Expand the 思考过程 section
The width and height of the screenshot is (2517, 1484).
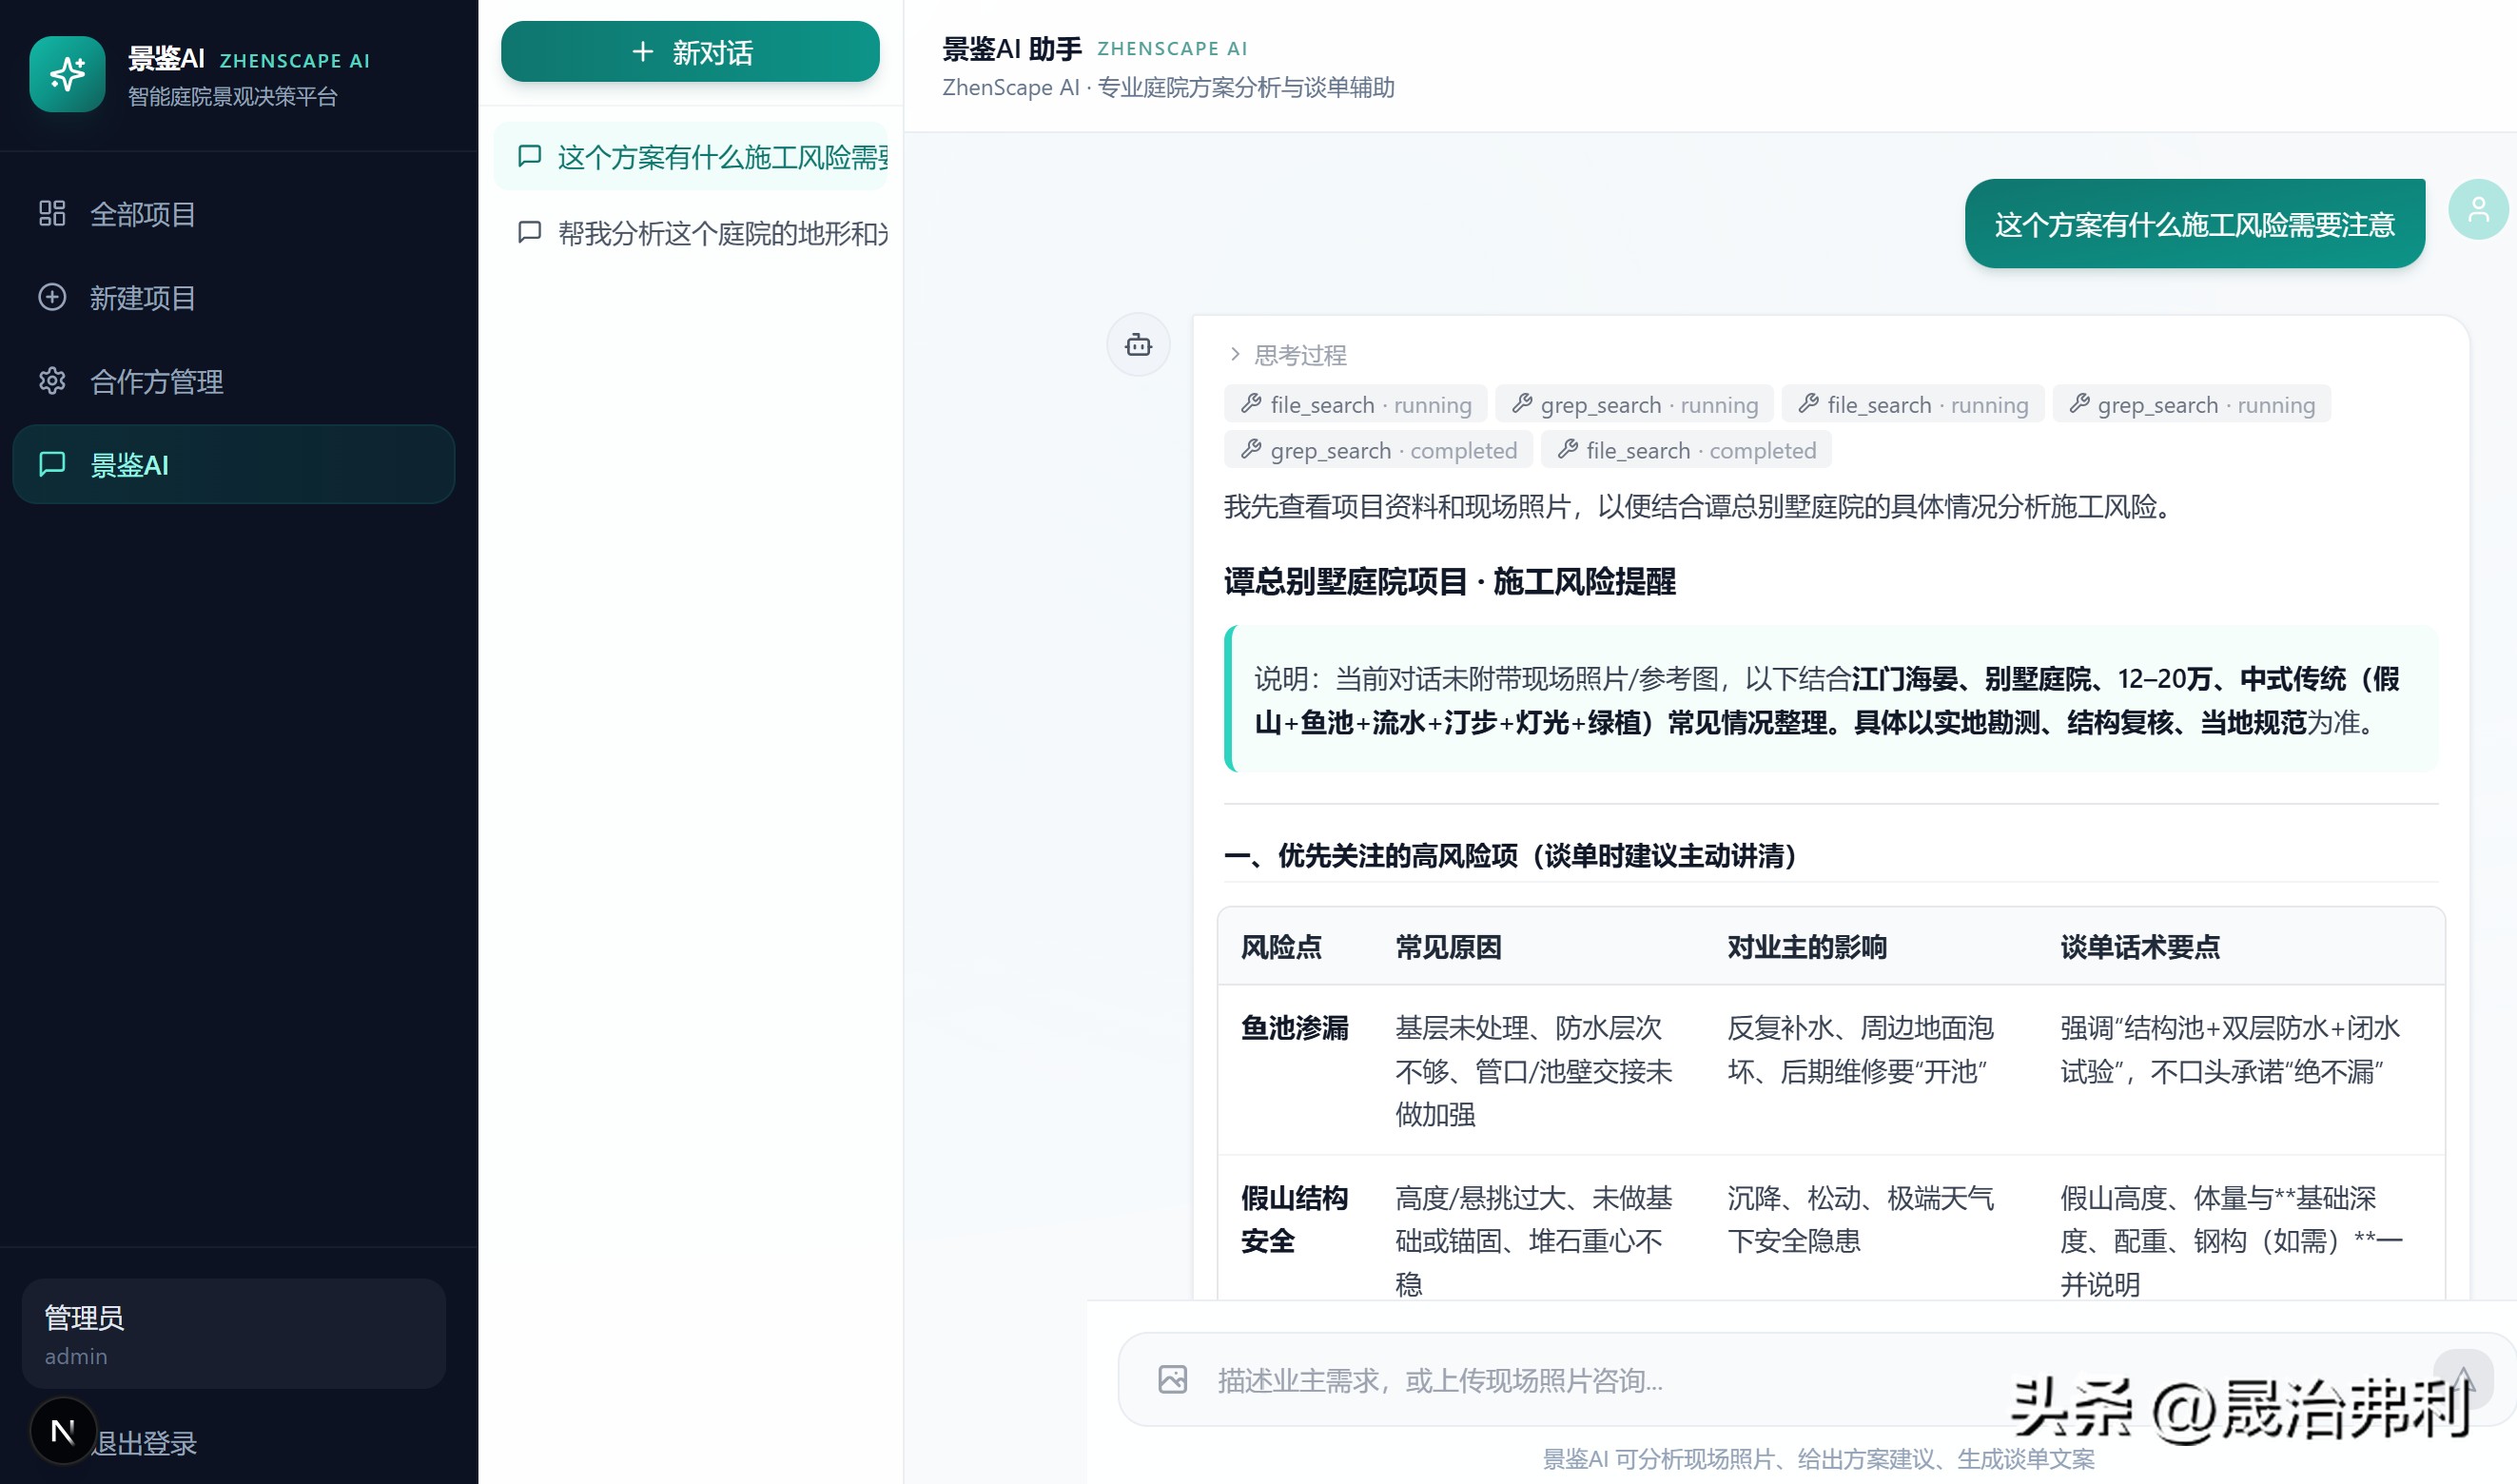tap(1287, 355)
